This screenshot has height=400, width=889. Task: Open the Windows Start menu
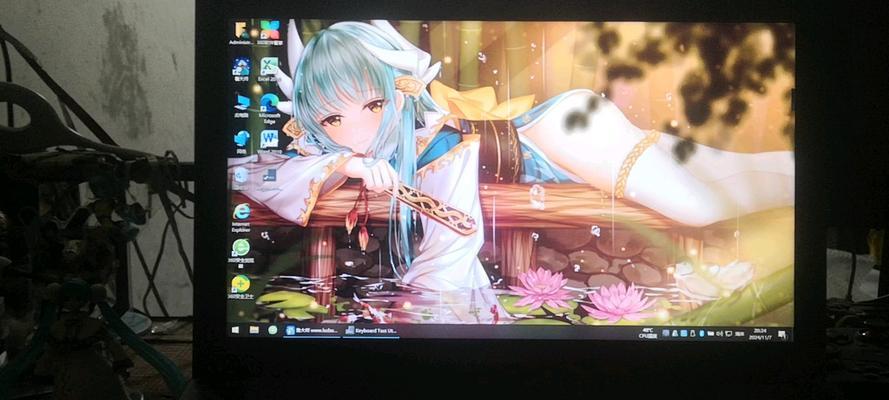[235, 329]
